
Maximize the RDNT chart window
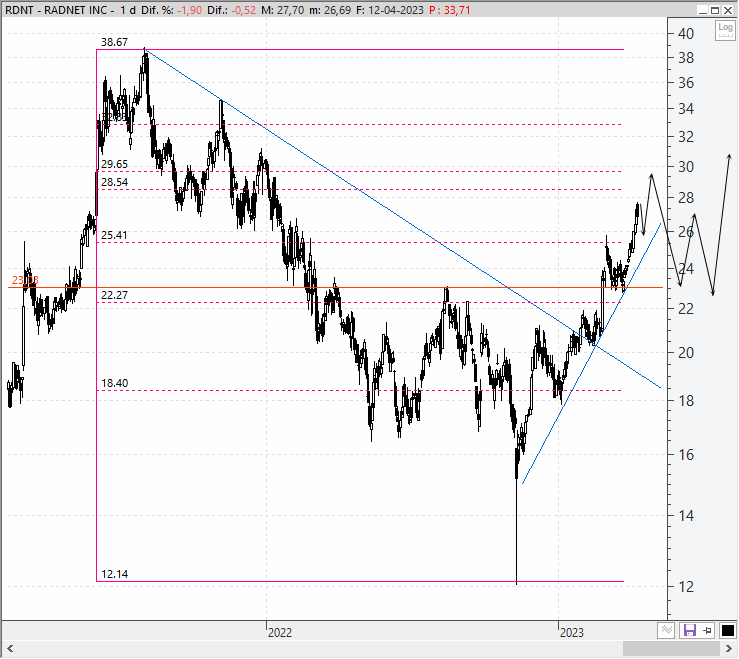pos(714,10)
